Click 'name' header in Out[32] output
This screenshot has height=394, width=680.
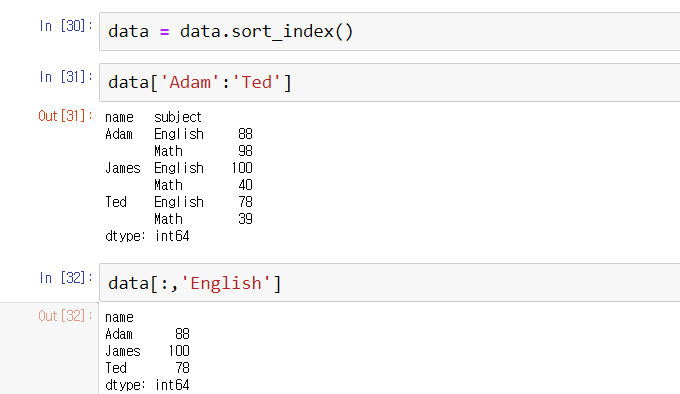[119, 317]
